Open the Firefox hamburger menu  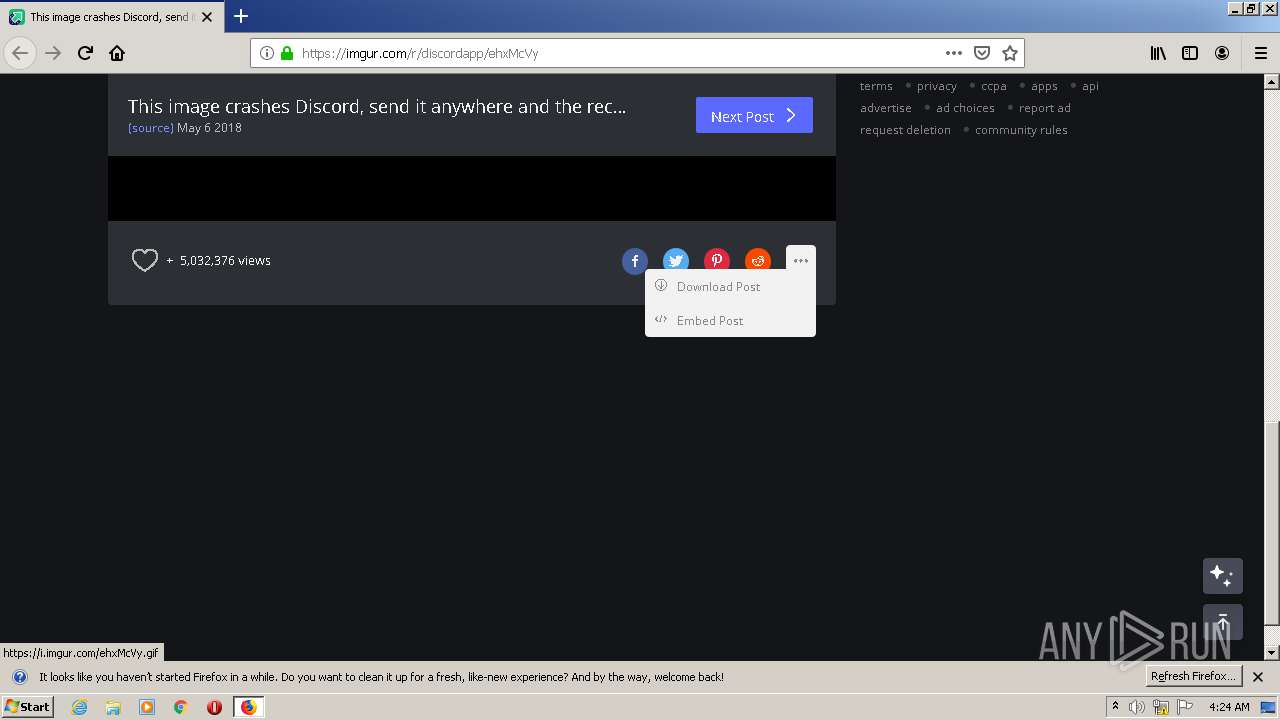click(1261, 53)
